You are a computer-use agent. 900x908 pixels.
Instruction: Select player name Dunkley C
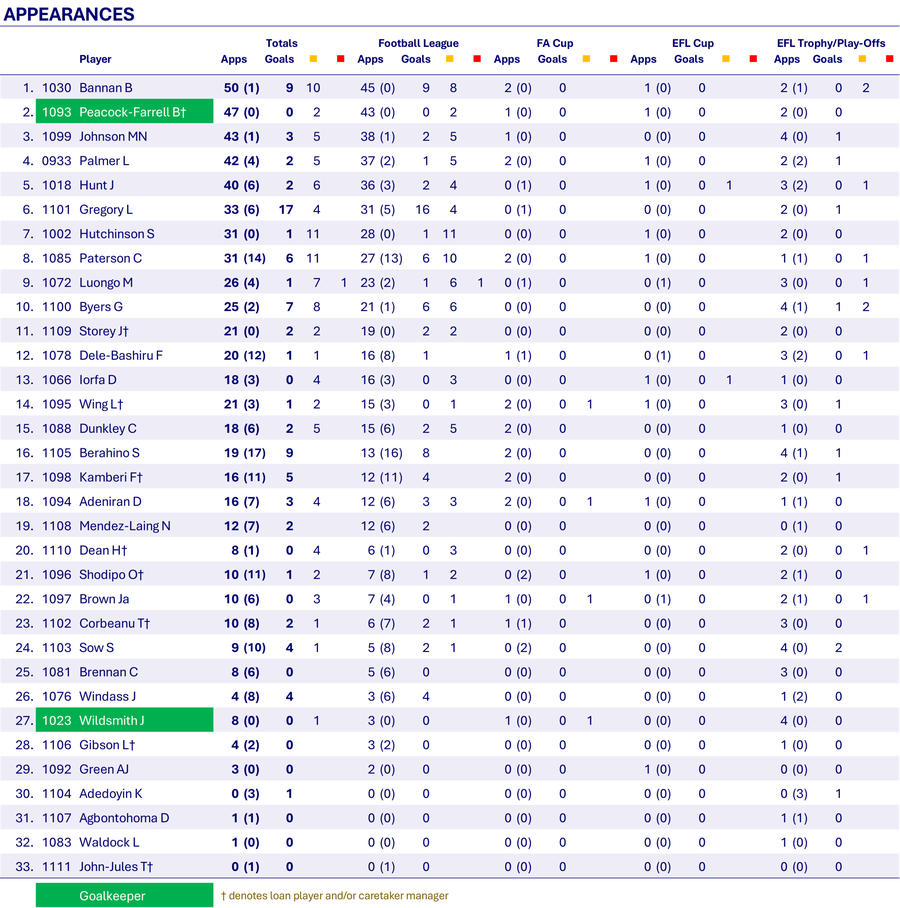[x=108, y=429]
